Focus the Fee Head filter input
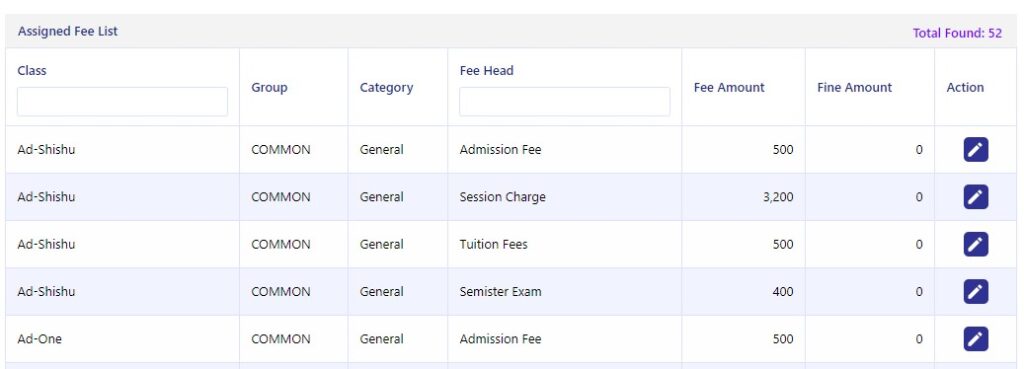This screenshot has width=1024, height=369. (x=564, y=102)
